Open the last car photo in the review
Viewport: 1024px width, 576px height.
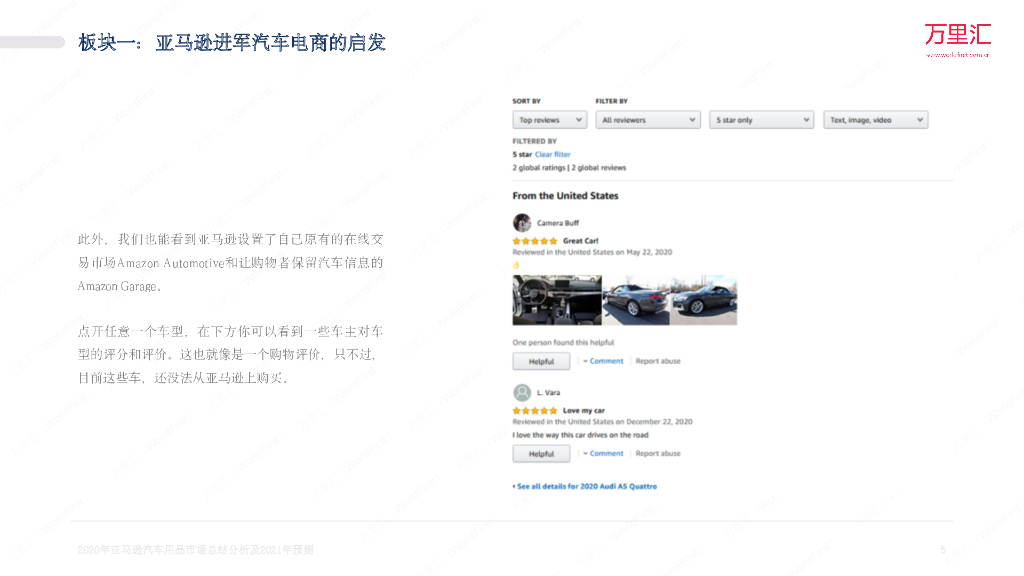pos(704,300)
